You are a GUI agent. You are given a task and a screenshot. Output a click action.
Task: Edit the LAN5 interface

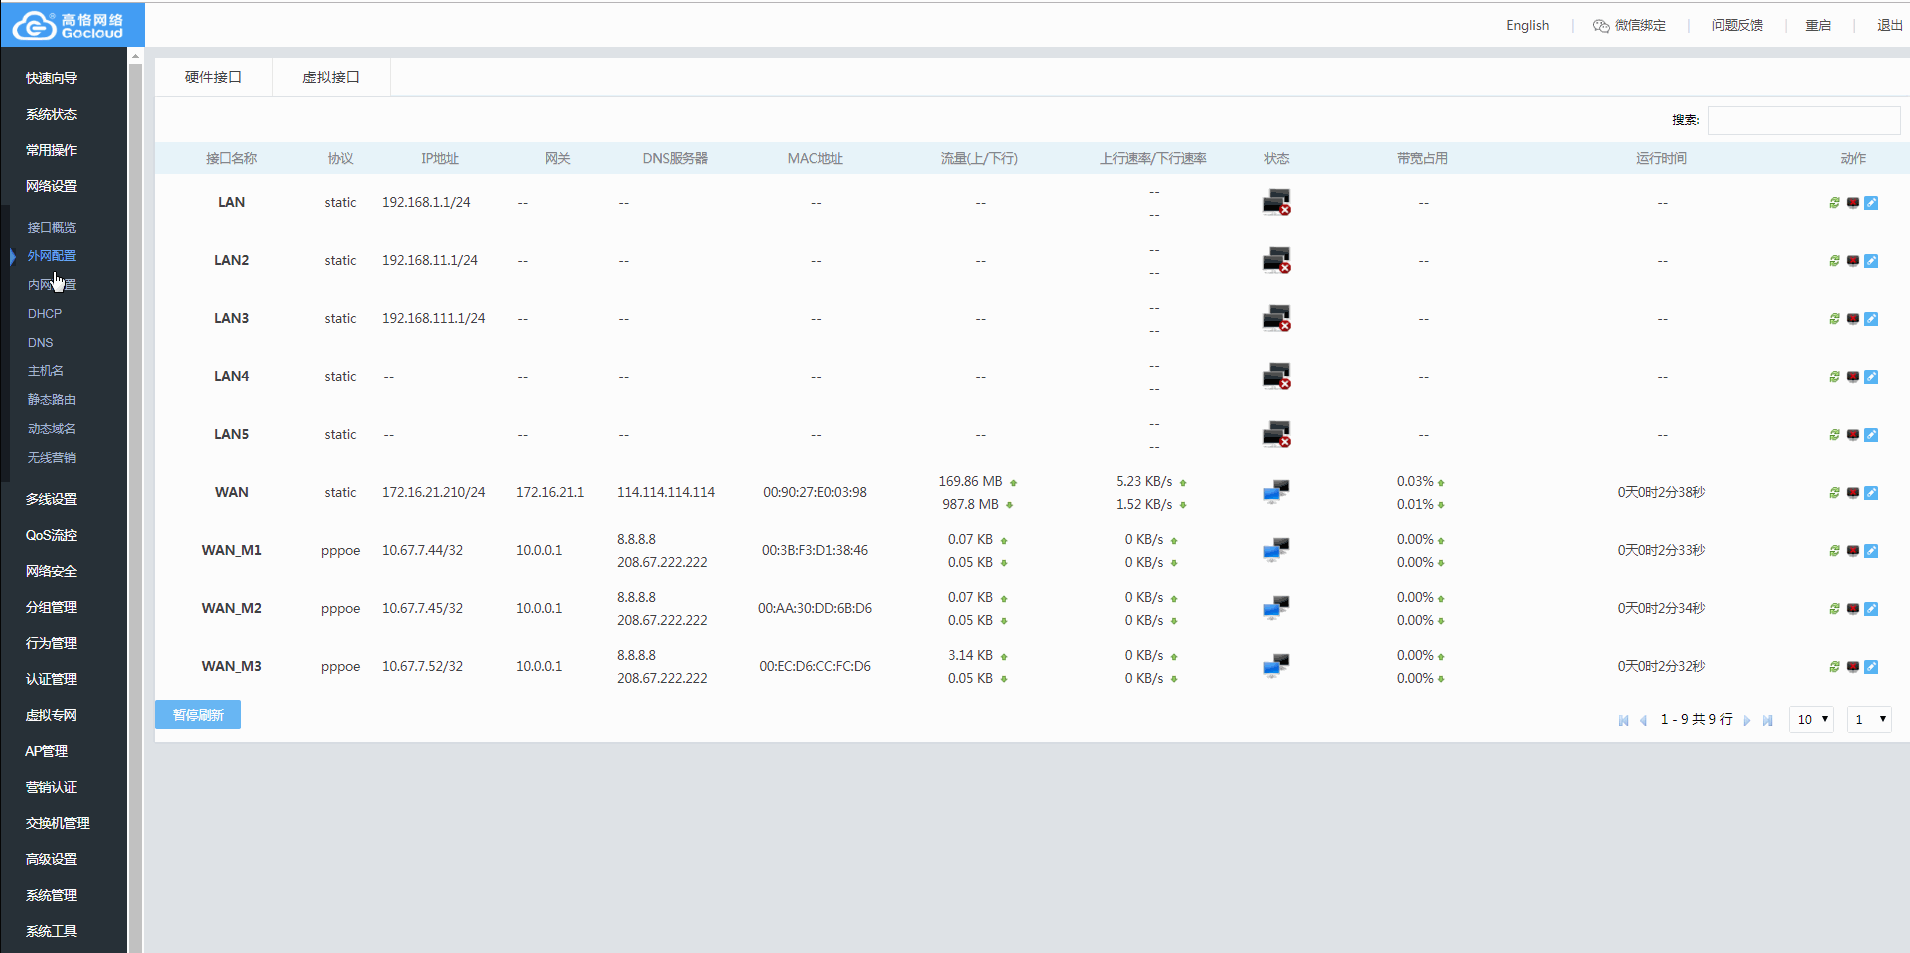pyautogui.click(x=1871, y=435)
